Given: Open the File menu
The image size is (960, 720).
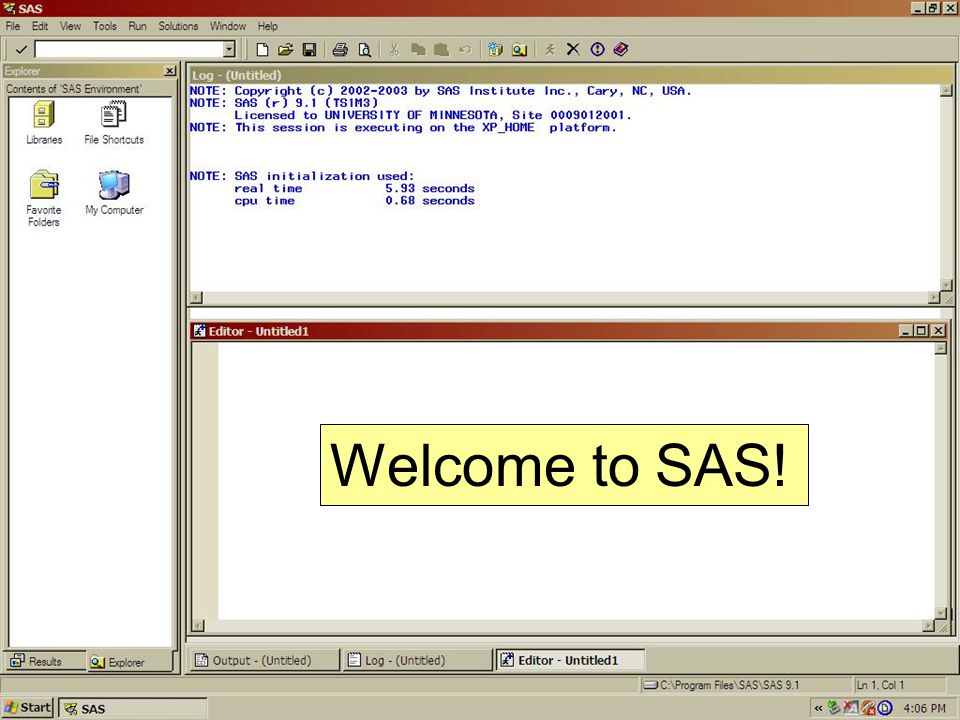Looking at the screenshot, I should coord(13,26).
